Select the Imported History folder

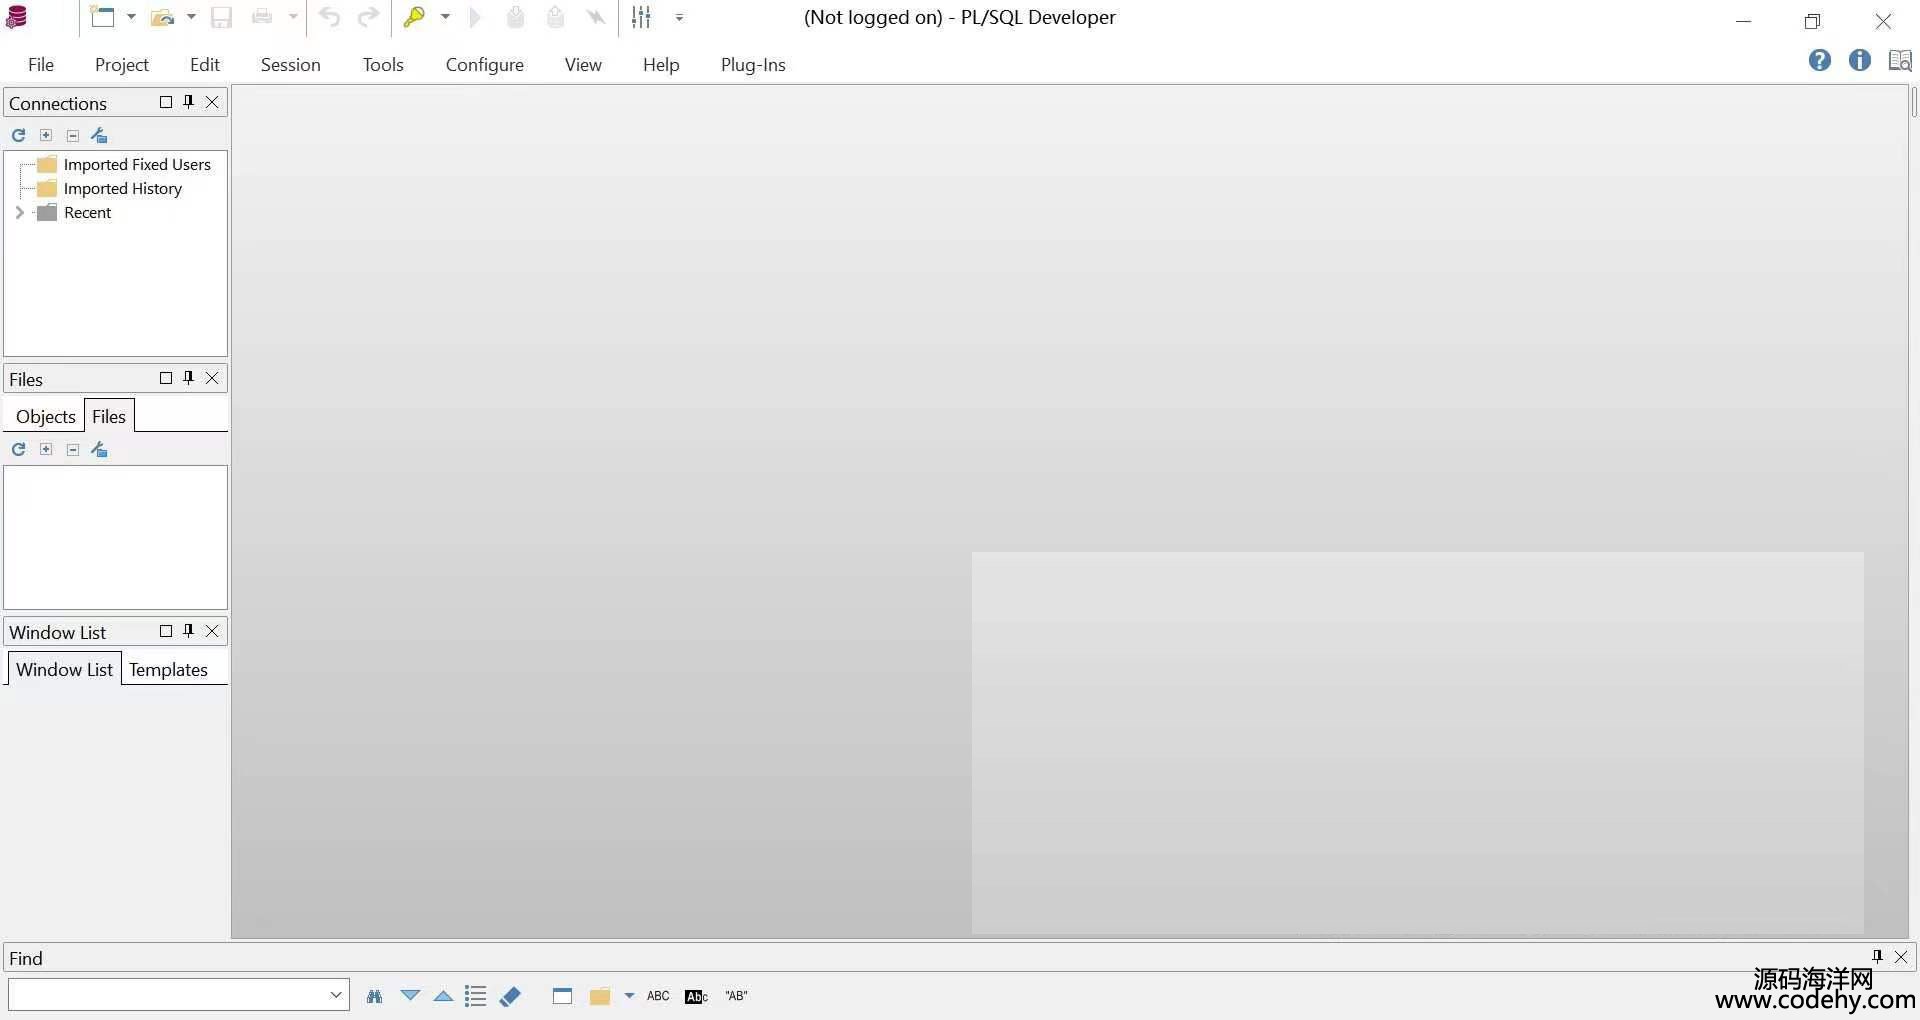pyautogui.click(x=110, y=189)
